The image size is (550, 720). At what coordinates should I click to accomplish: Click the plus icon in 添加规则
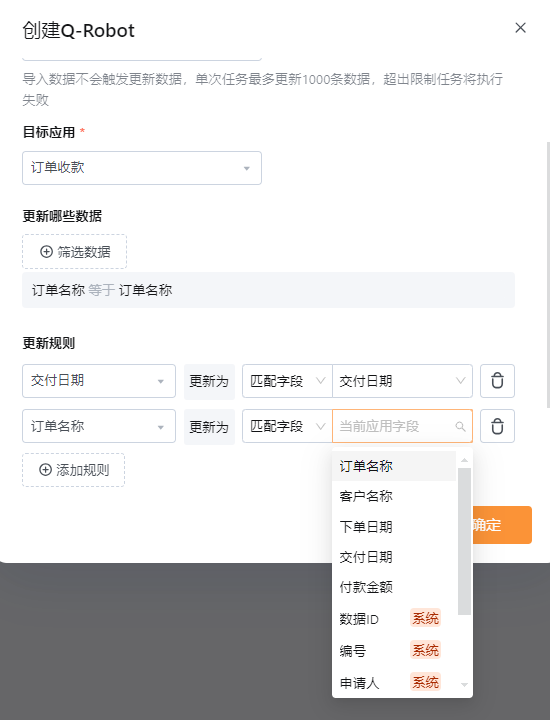coord(45,470)
